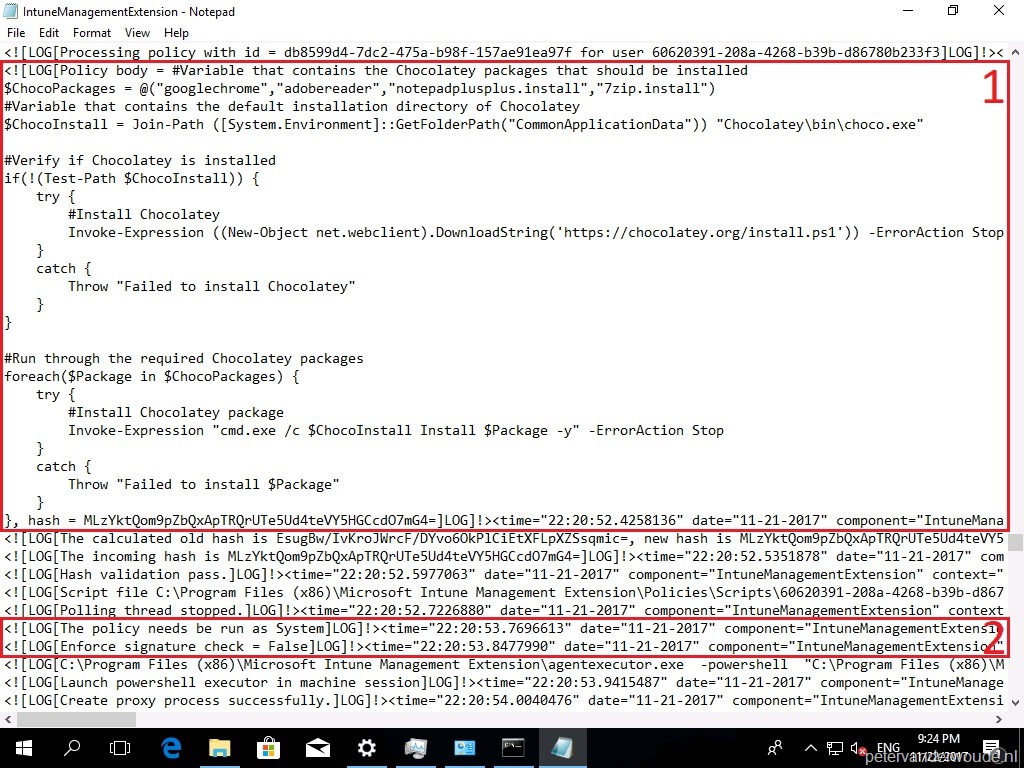Open the People icon in the system tray
This screenshot has height=768, width=1024.
[x=774, y=747]
